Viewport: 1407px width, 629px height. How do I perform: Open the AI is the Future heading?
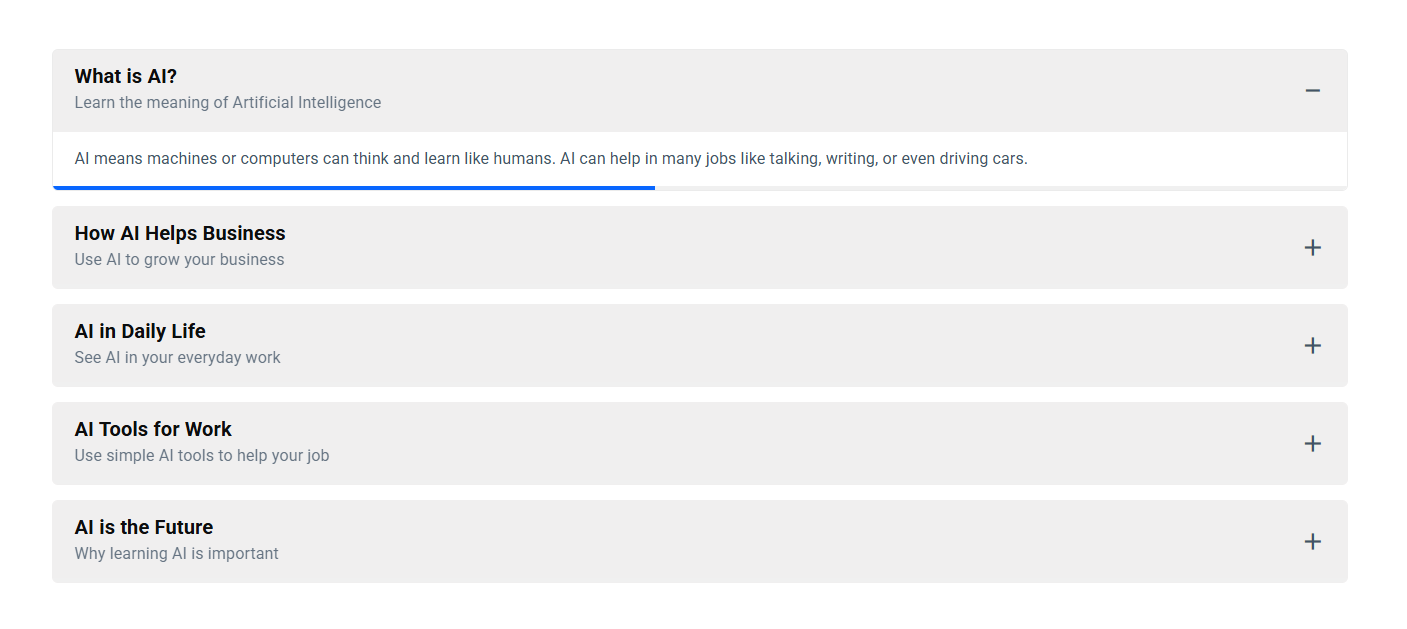pos(144,528)
